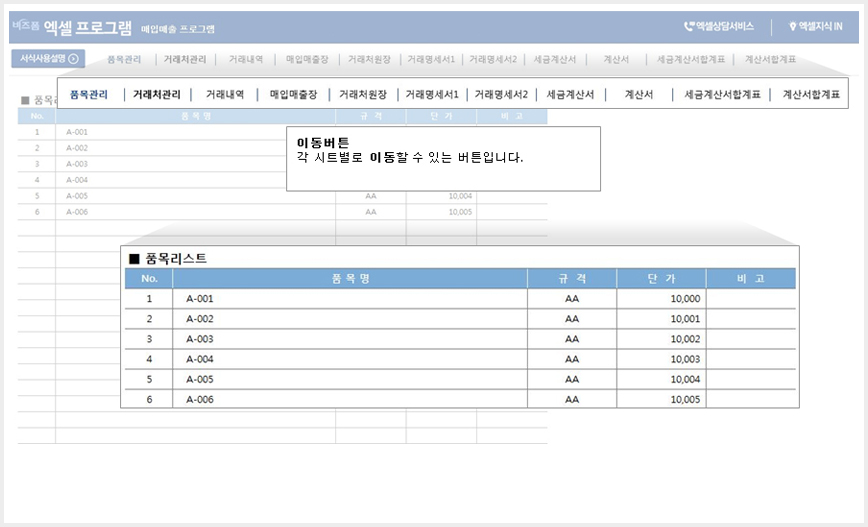The image size is (868, 527).
Task: Select price 10,005 in enlarged 품목리스트 table
Action: tap(662, 399)
